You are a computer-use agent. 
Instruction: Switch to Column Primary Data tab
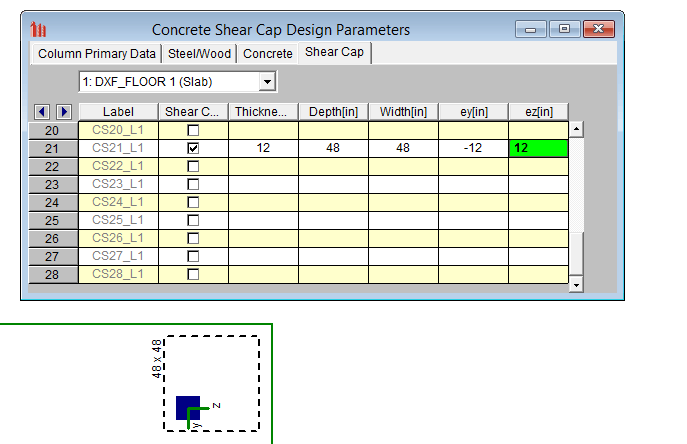pos(96,53)
